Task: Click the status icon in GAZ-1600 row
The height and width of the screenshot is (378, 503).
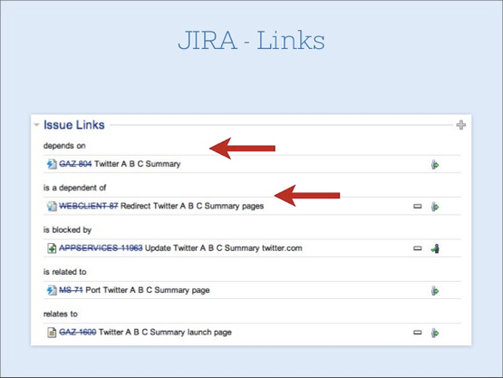Action: [435, 332]
